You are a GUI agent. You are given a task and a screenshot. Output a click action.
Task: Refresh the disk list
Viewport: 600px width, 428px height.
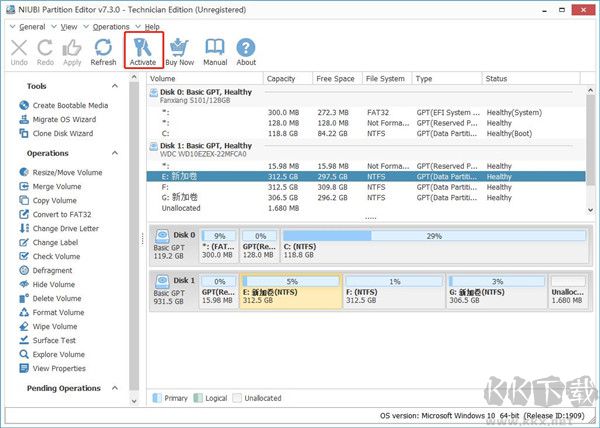click(x=103, y=52)
